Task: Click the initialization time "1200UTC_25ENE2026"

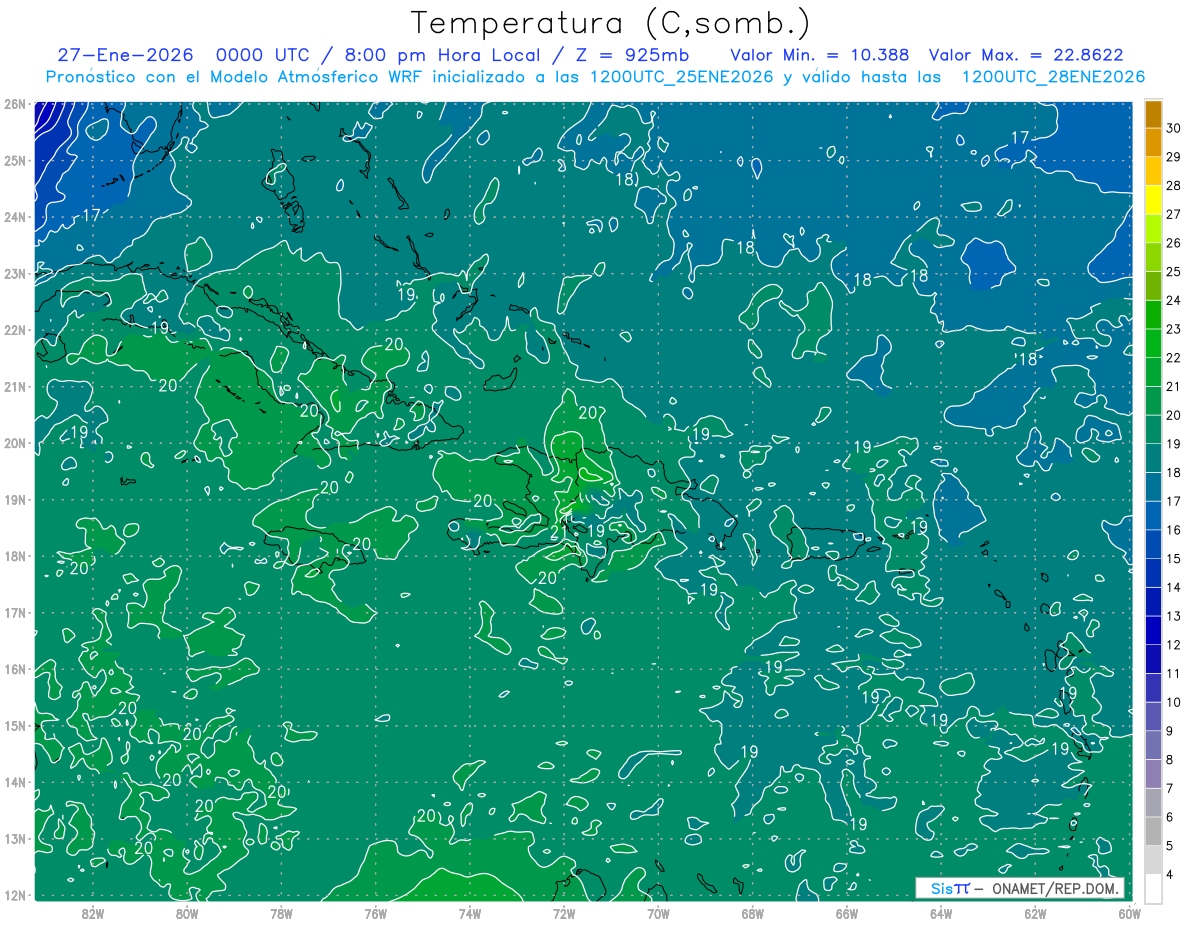Action: pos(681,77)
